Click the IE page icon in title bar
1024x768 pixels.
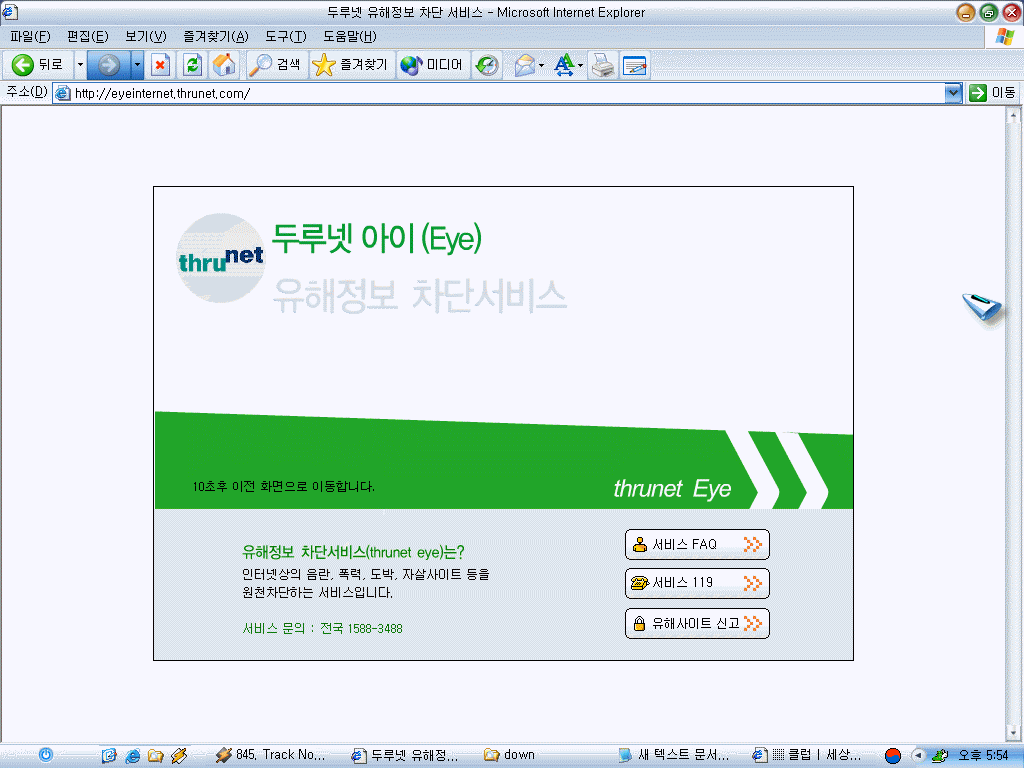pos(10,12)
